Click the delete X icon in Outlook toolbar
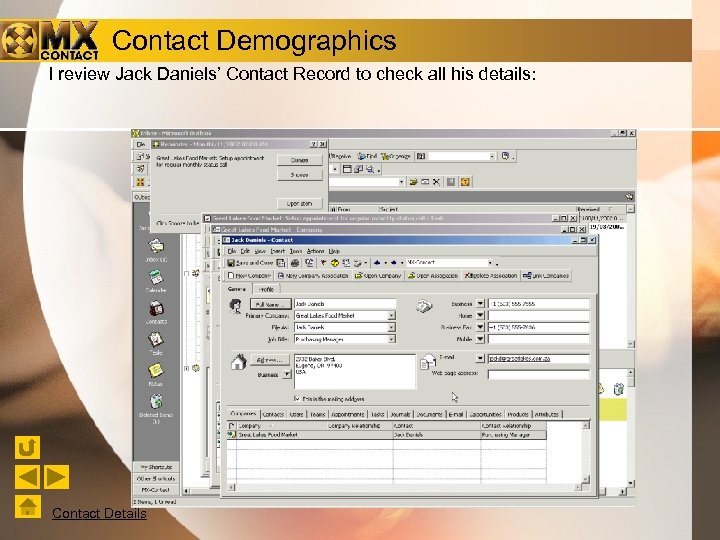The height and width of the screenshot is (540, 720). [436, 182]
